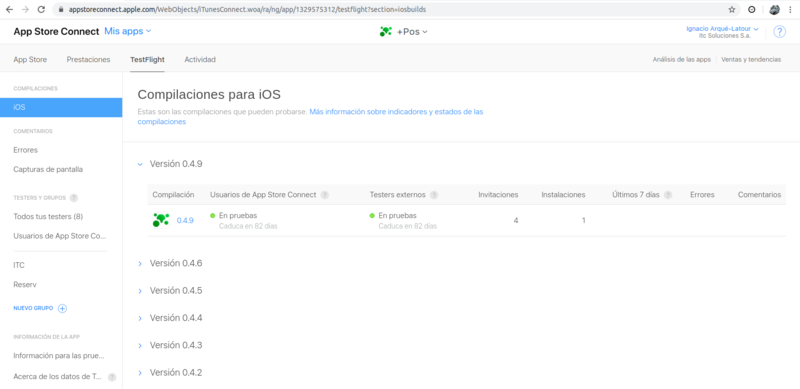This screenshot has width=800, height=389.
Task: Click the help icon beside Últimos 7 días
Action: [668, 195]
